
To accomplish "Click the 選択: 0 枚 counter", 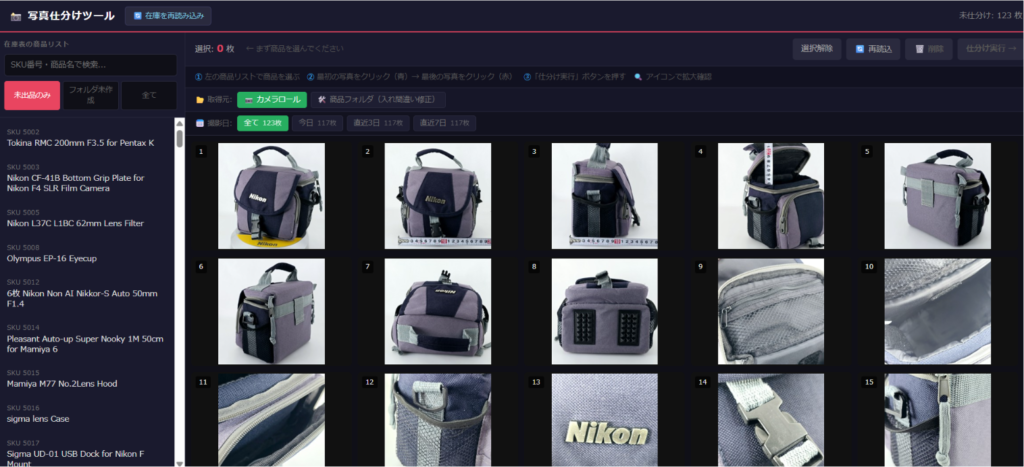I will tap(214, 48).
